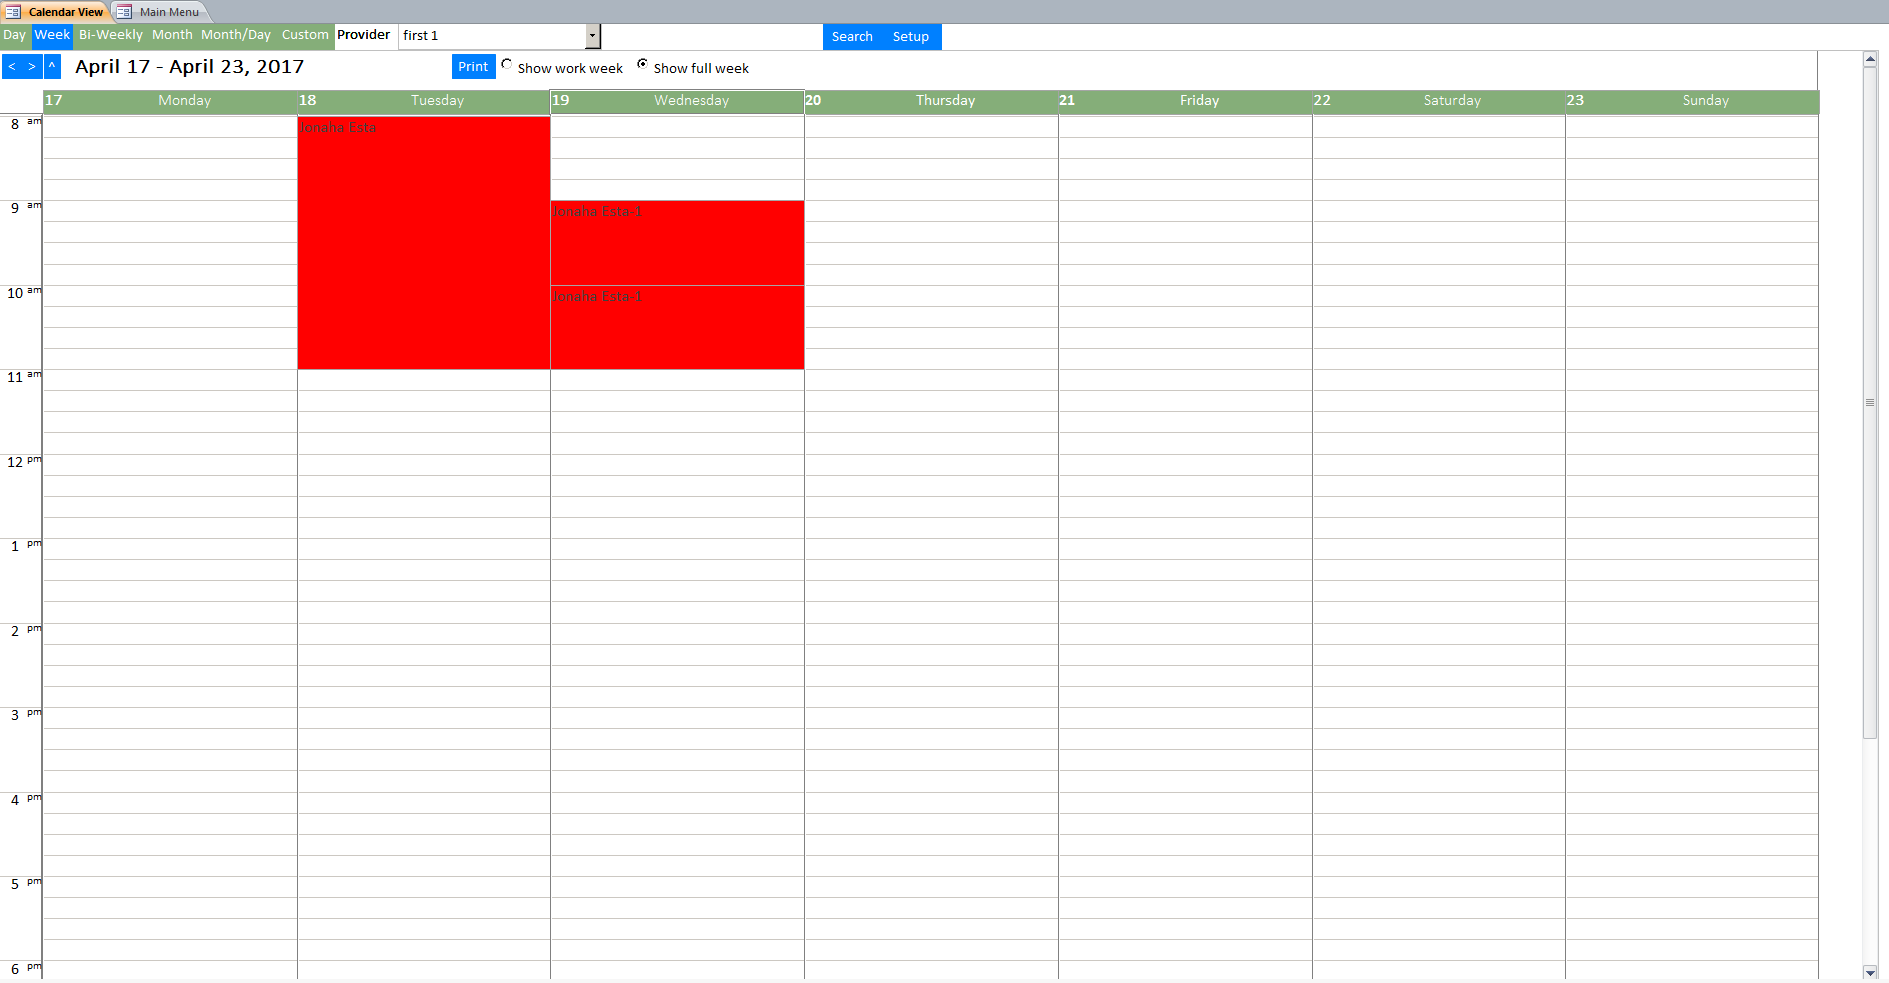Click the 6 pm time label
This screenshot has width=1889, height=983.
(x=26, y=969)
